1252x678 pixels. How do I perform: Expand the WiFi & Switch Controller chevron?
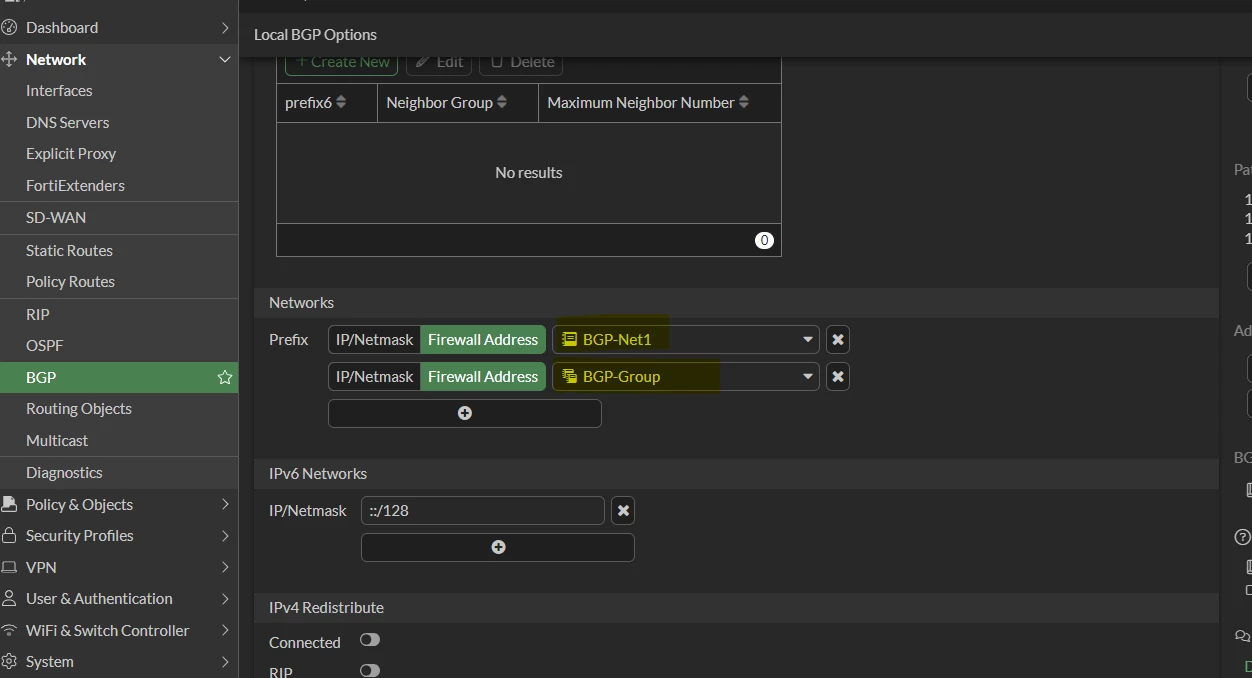click(x=225, y=630)
